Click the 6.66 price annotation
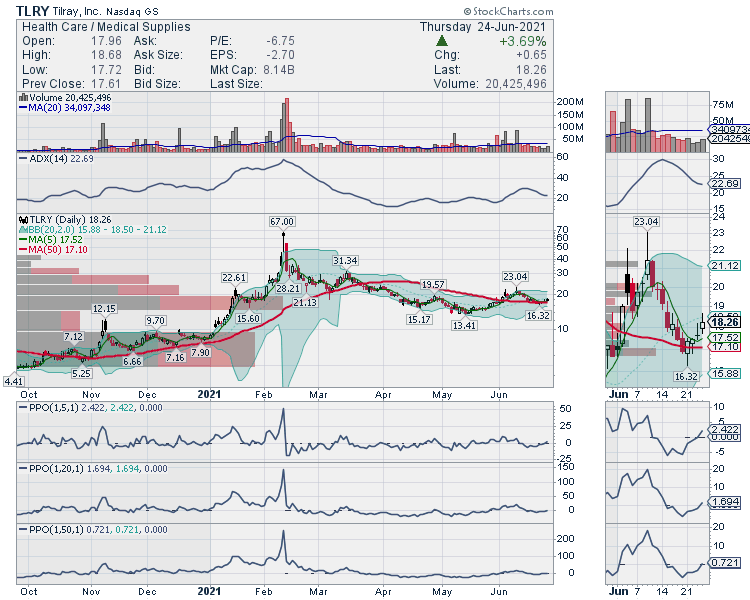This screenshot has height=600, width=750. coord(132,362)
